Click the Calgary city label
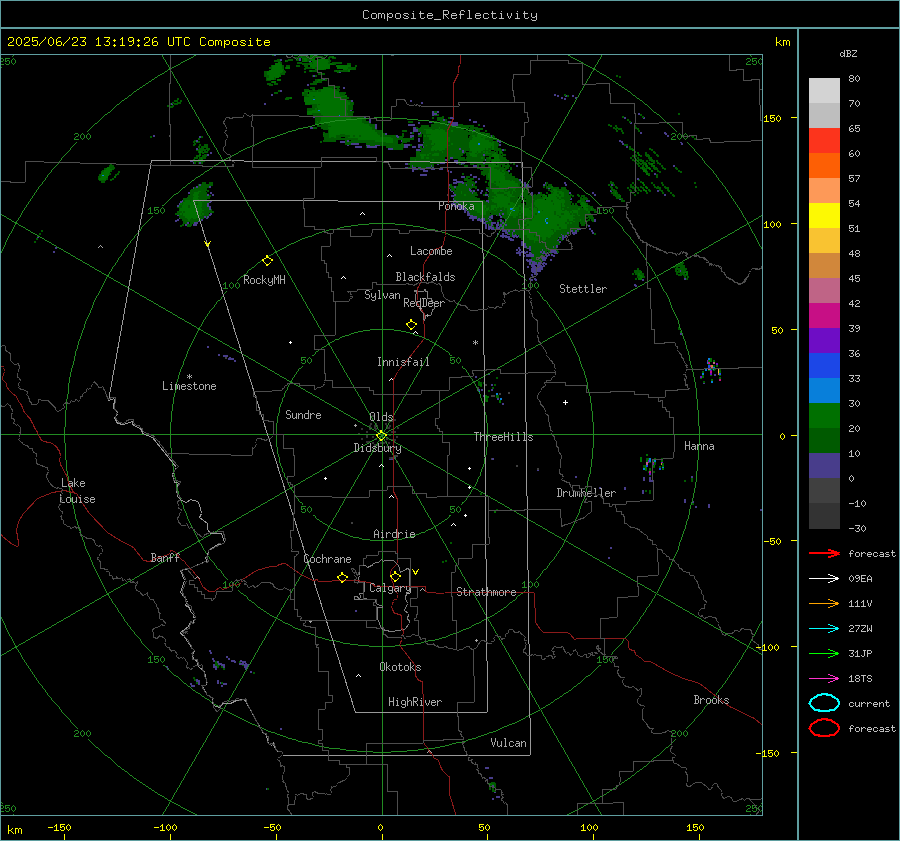The width and height of the screenshot is (900, 841). click(x=390, y=588)
